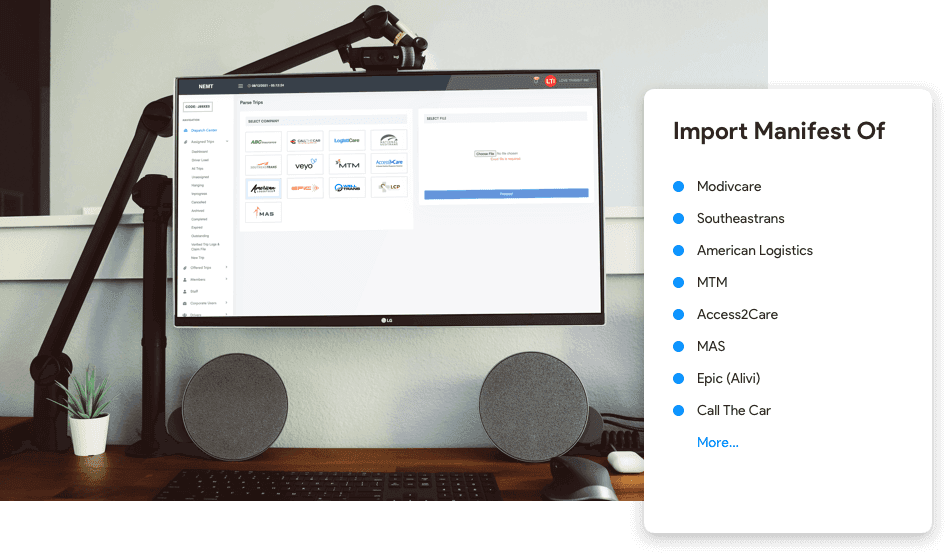Viewport: 948px width, 554px height.
Task: Open Unassigned trips in the sidebar
Action: [200, 177]
